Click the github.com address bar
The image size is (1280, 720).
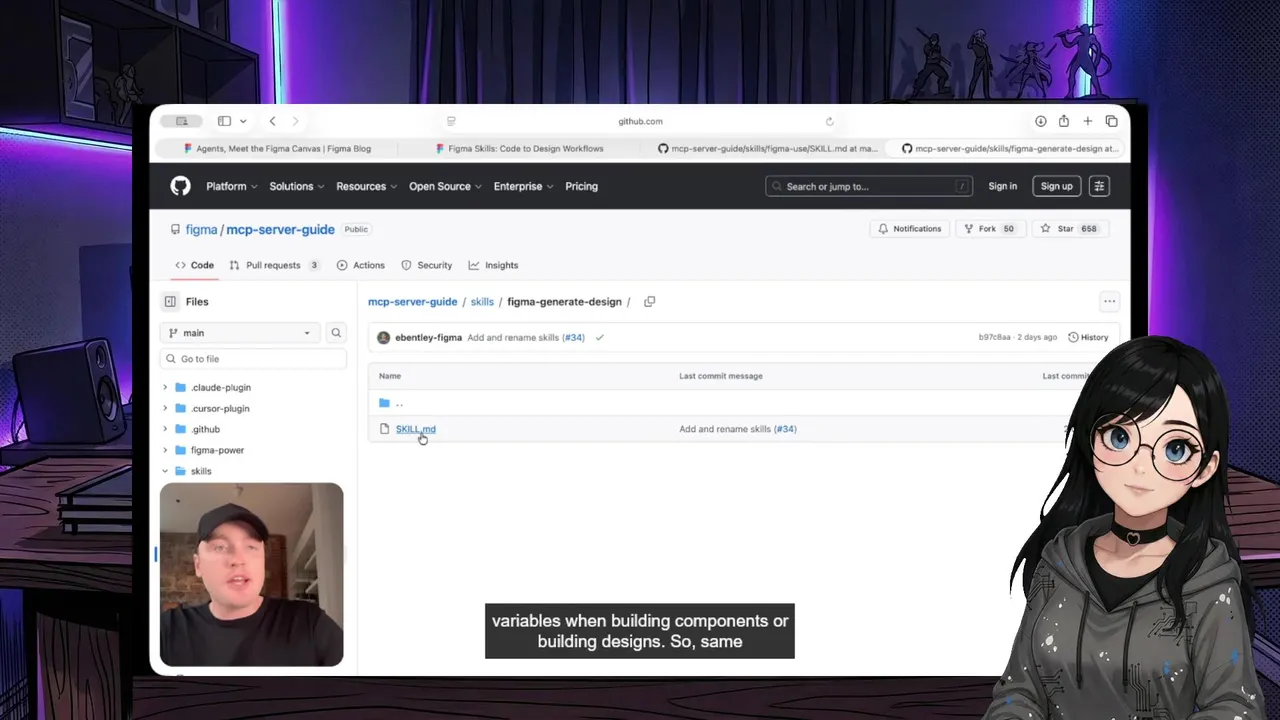640,121
